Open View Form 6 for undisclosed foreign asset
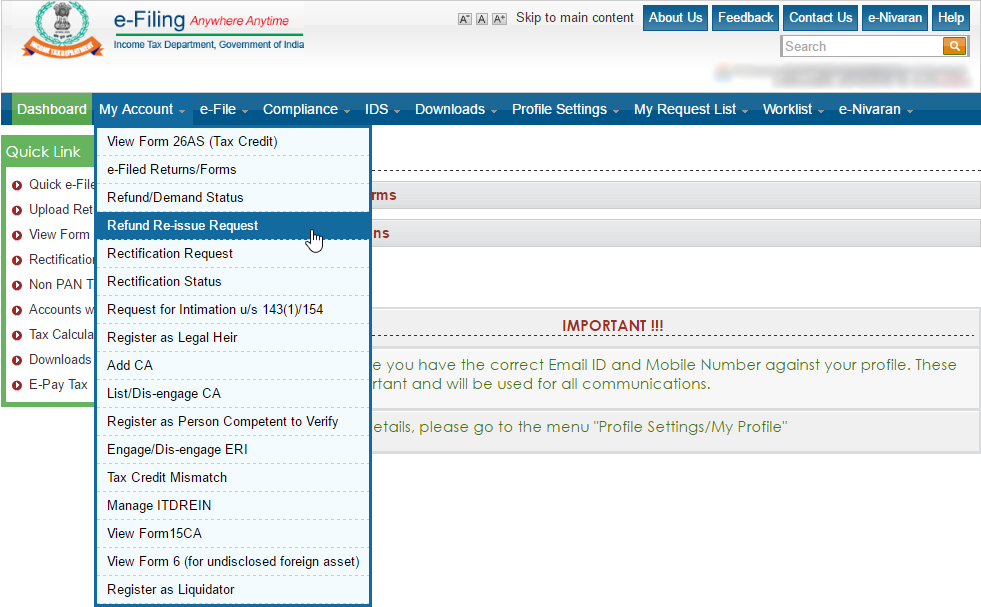The width and height of the screenshot is (981, 607). 233,562
